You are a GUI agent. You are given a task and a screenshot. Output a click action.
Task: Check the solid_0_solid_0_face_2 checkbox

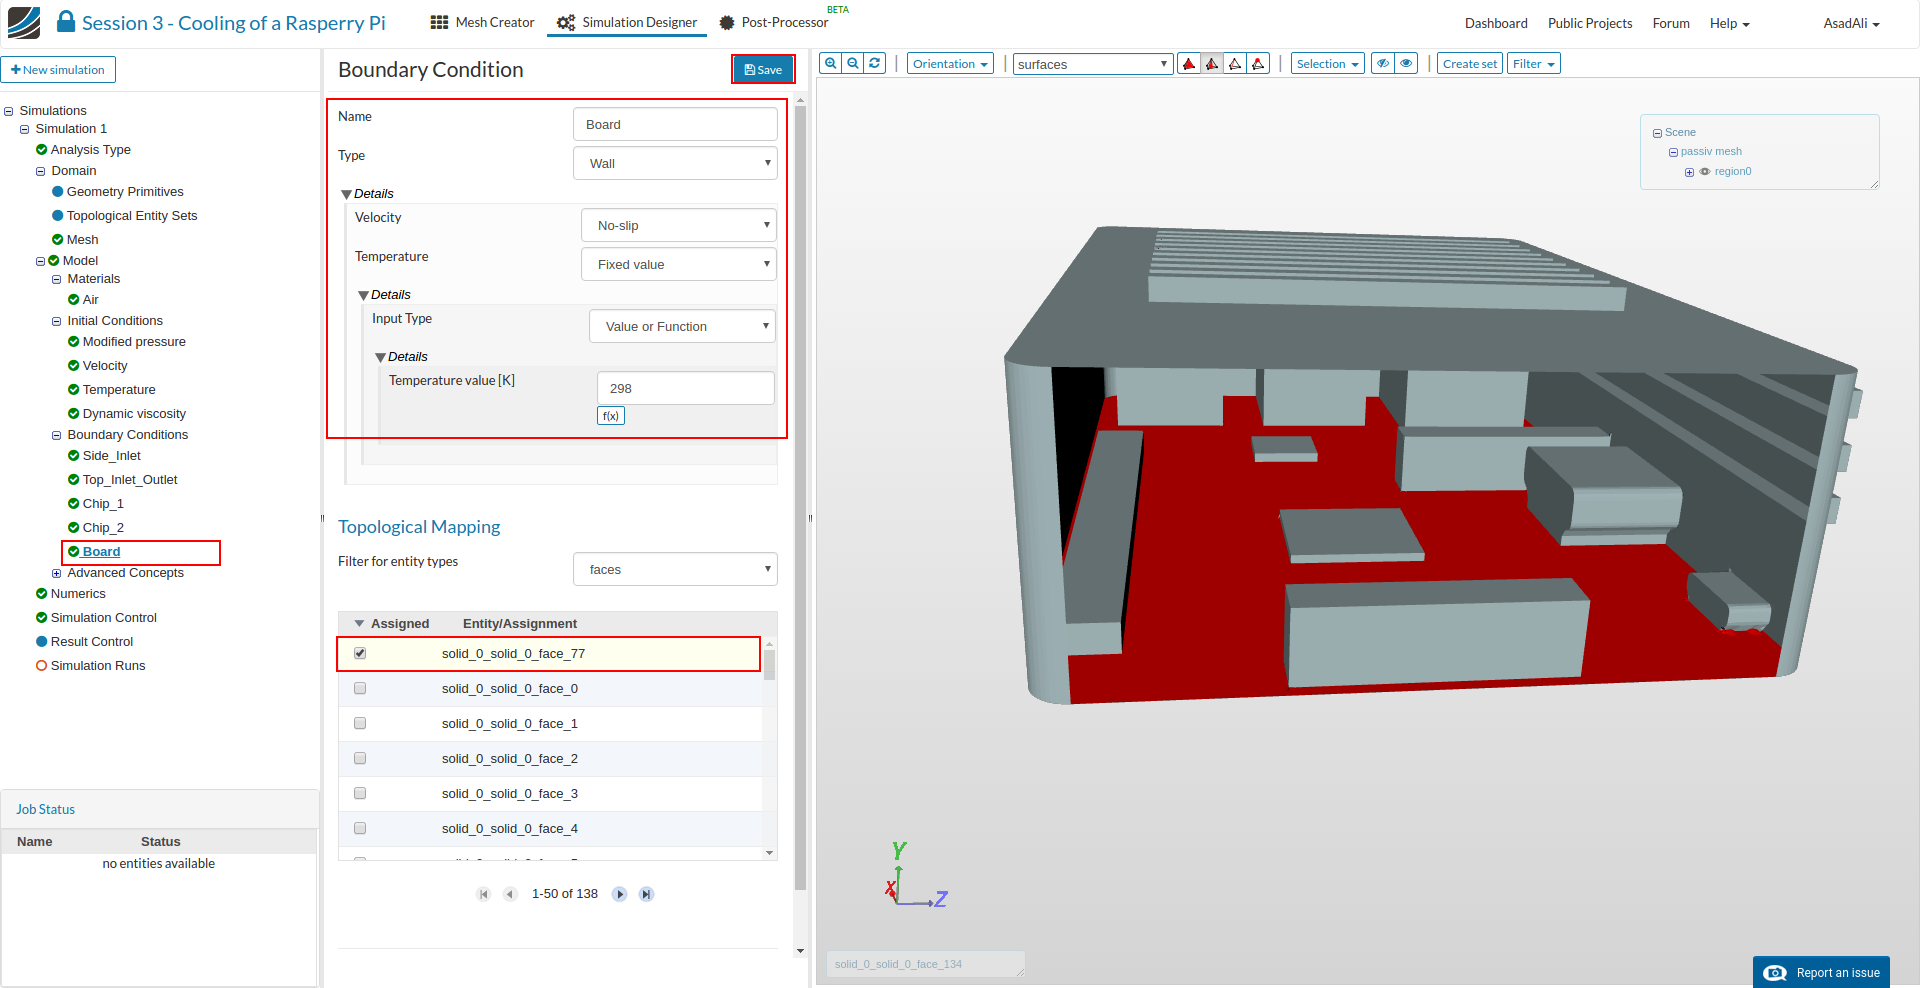[x=360, y=758]
